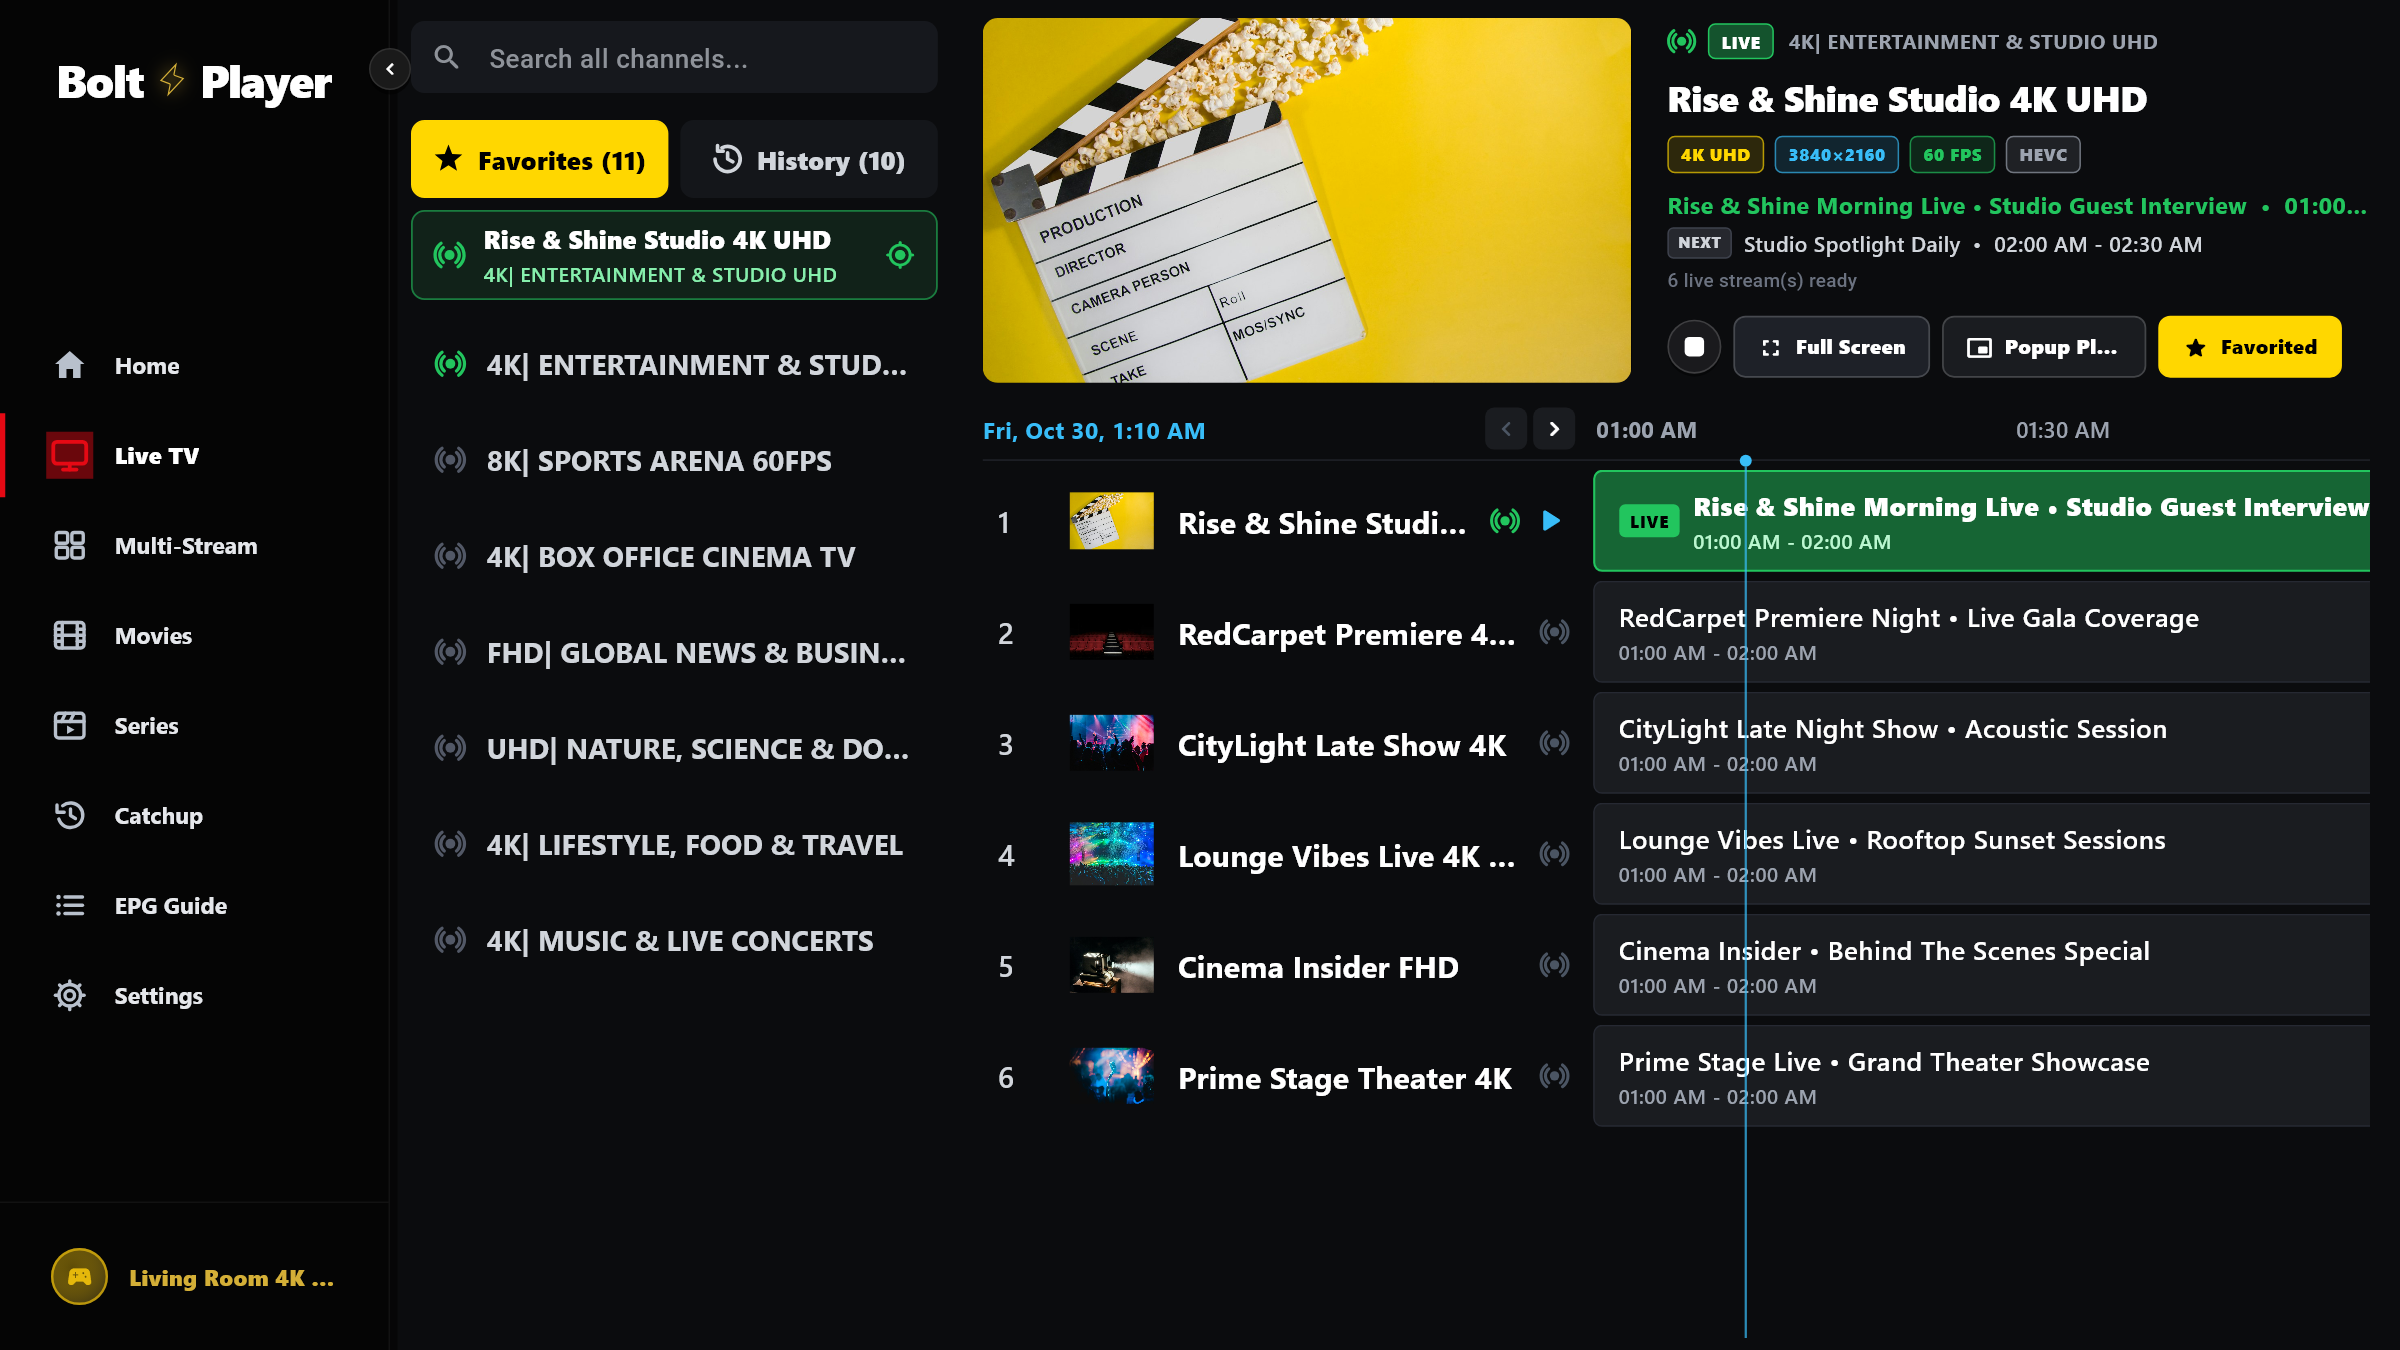Click the Catchup history icon
The height and width of the screenshot is (1350, 2400).
click(x=70, y=816)
